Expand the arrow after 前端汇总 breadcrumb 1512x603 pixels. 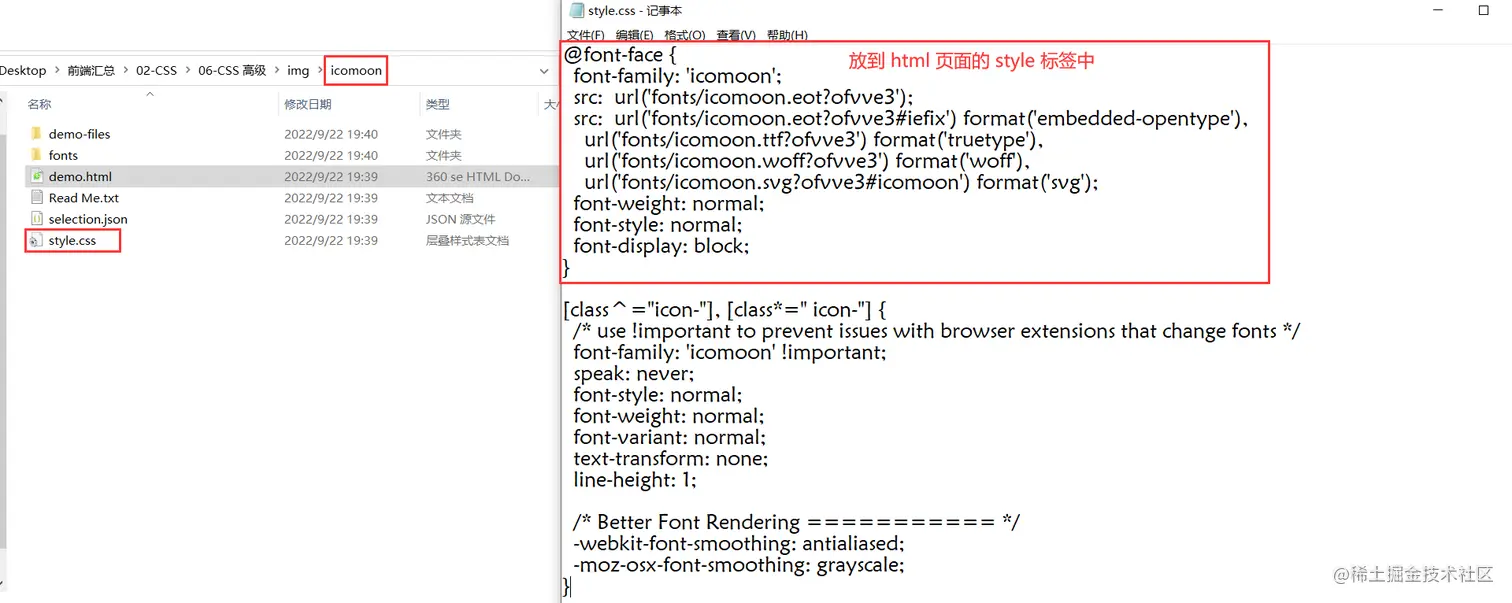[125, 71]
